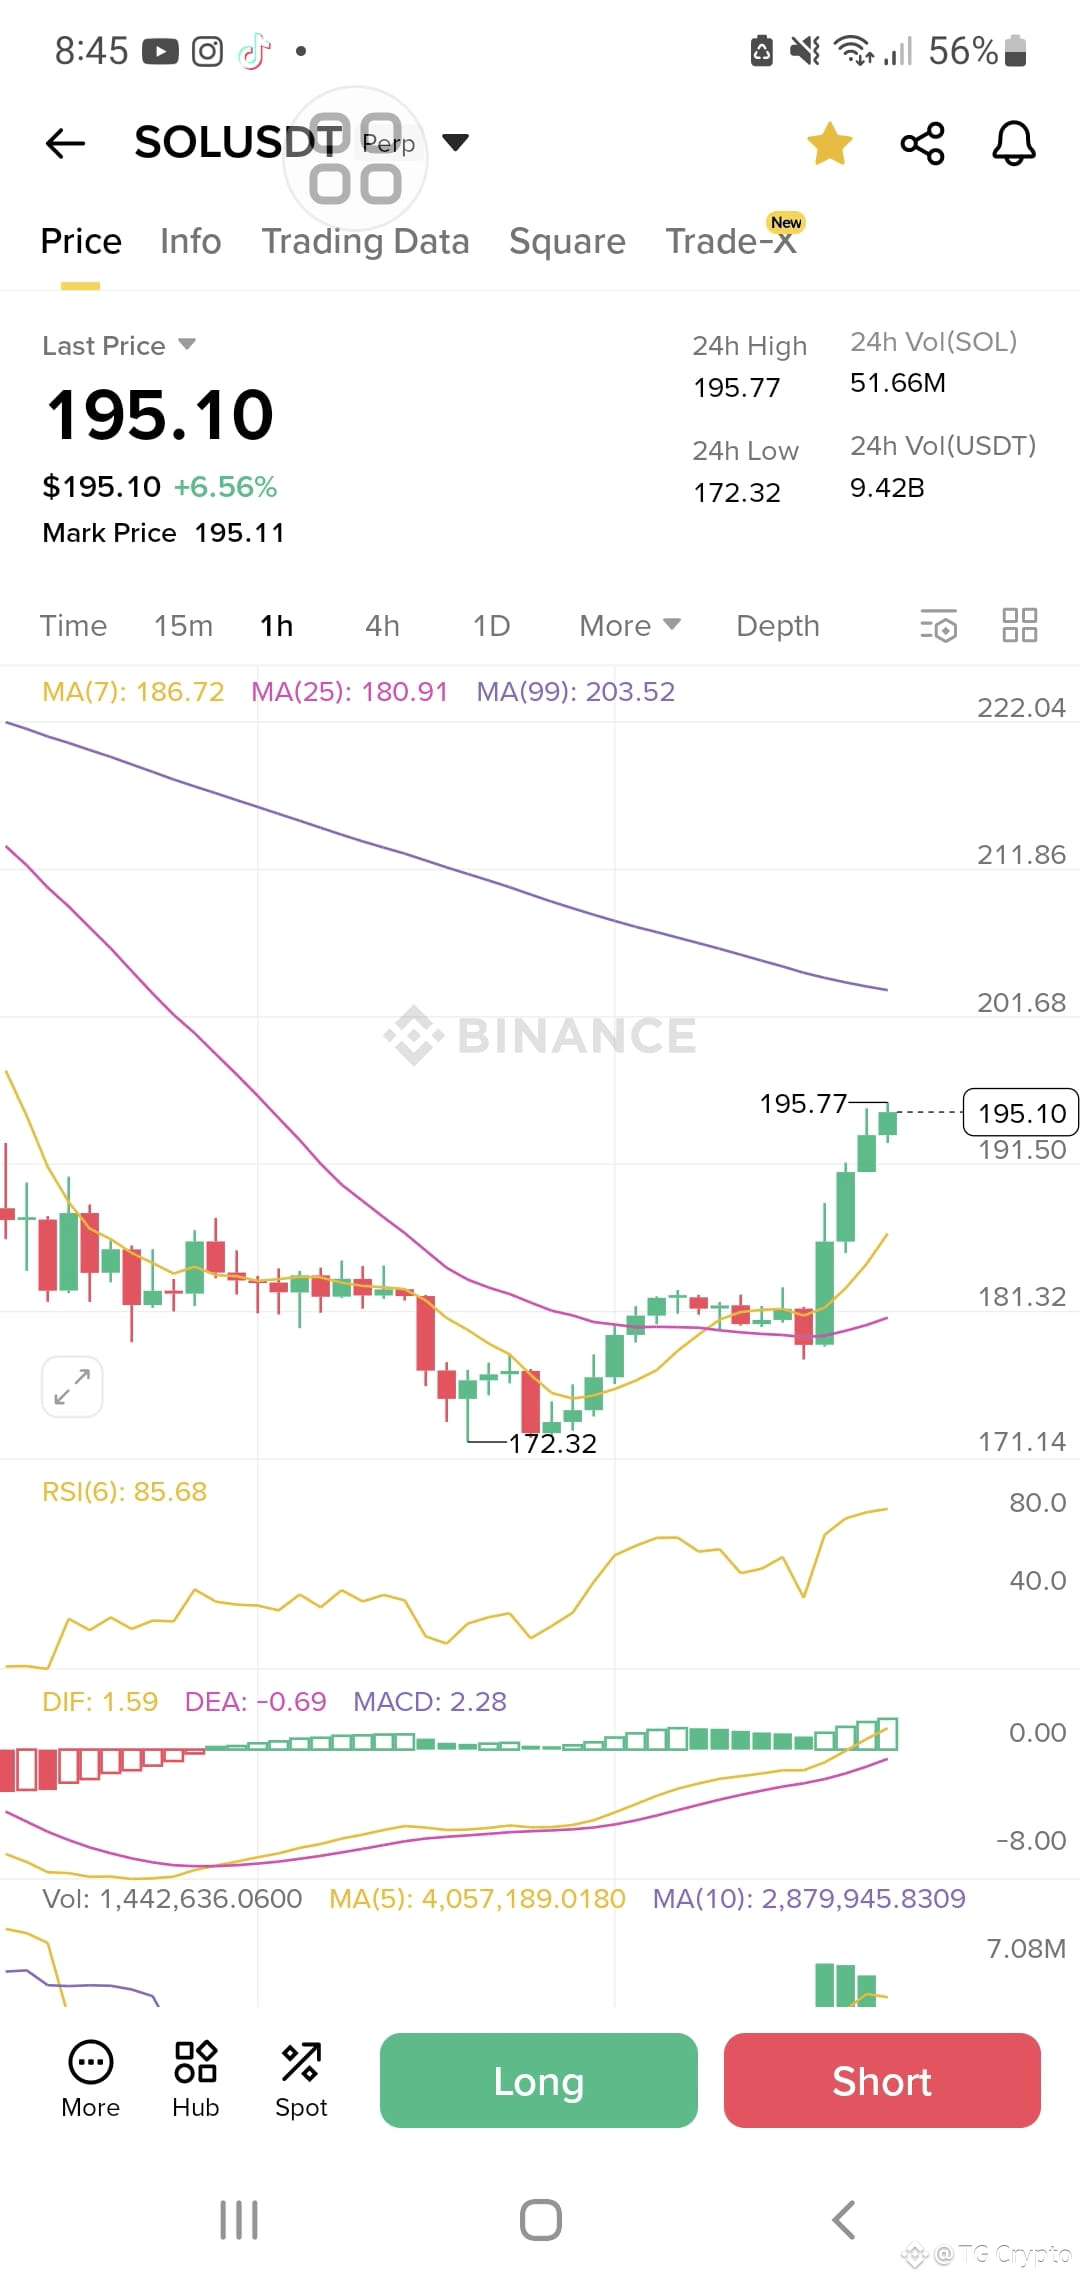
Task: Tap the MA(7): 186.72 label
Action: (x=133, y=692)
